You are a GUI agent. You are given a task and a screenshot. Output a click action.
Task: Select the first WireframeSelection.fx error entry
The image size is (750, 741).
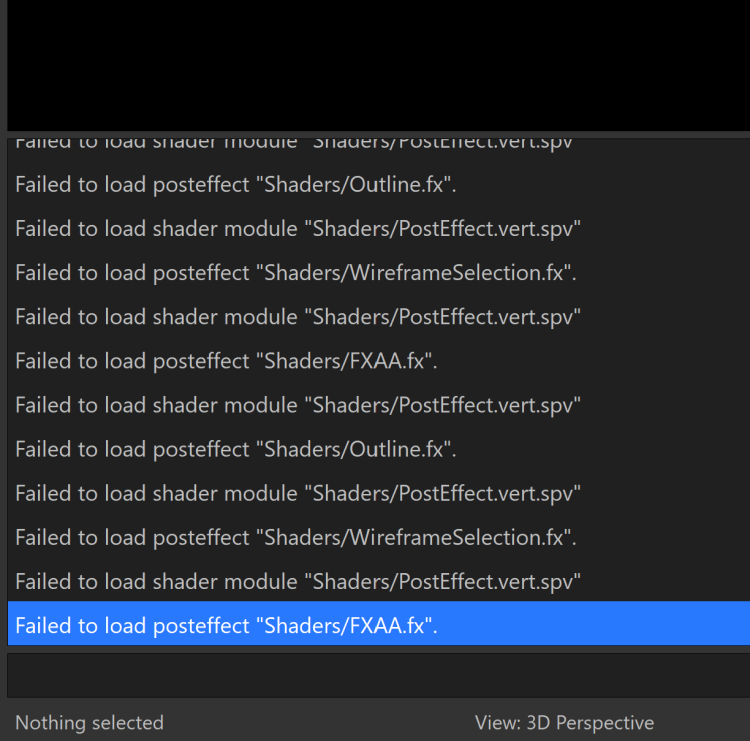(296, 273)
